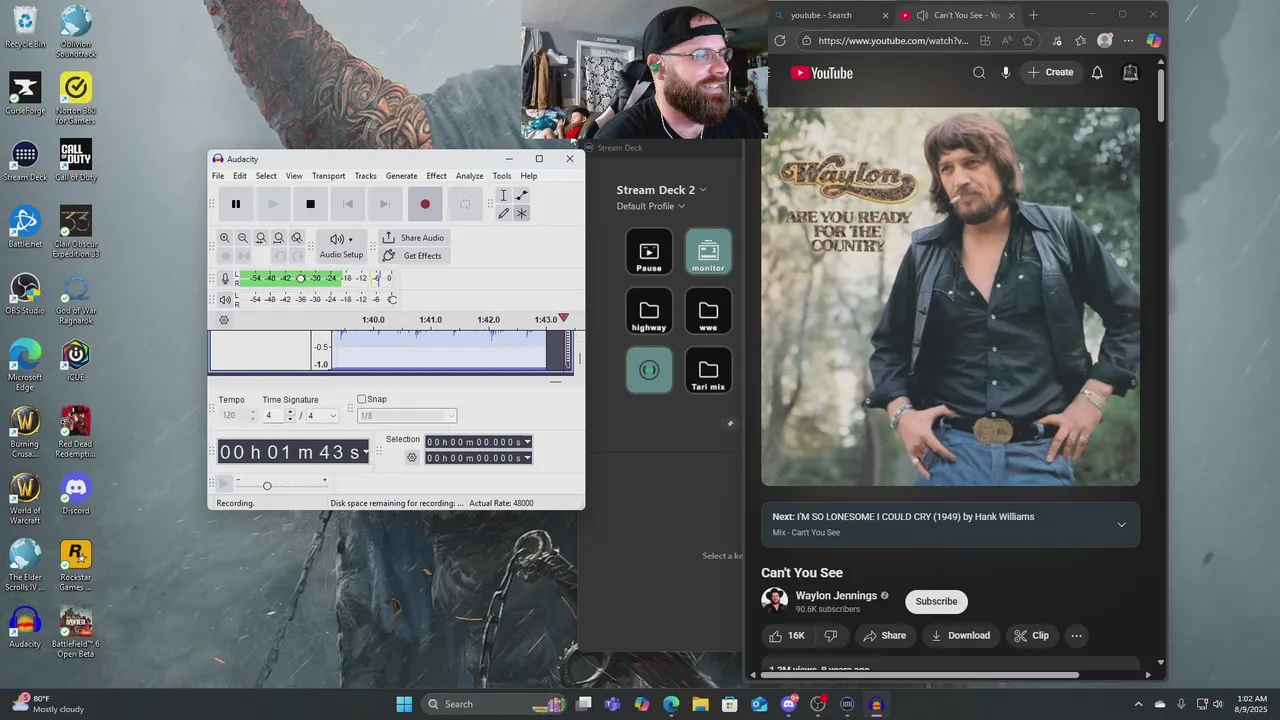Open the Analyze menu
The width and height of the screenshot is (1280, 720).
coord(469,176)
